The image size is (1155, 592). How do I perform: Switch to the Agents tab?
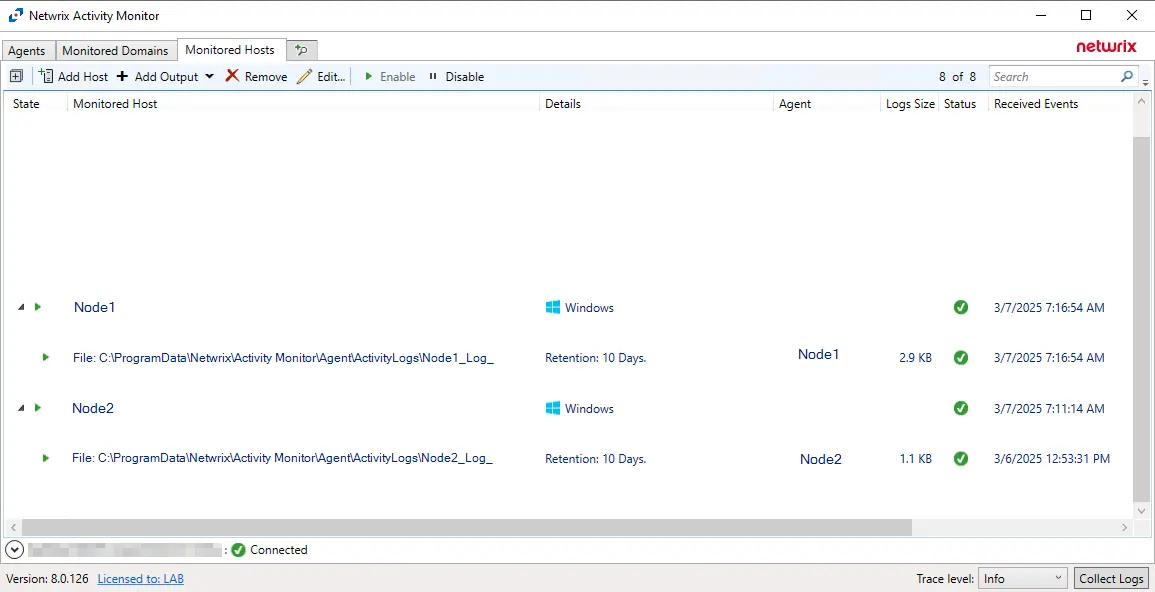pyautogui.click(x=27, y=50)
